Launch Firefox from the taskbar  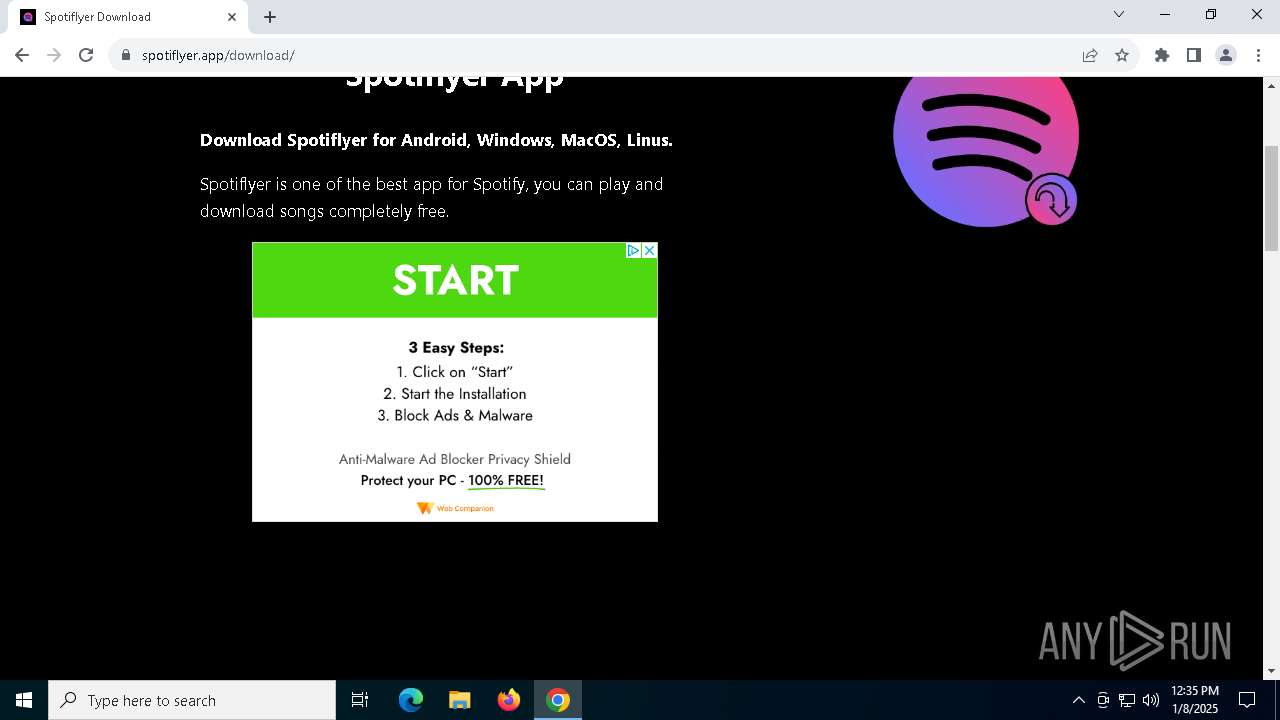[x=509, y=700]
